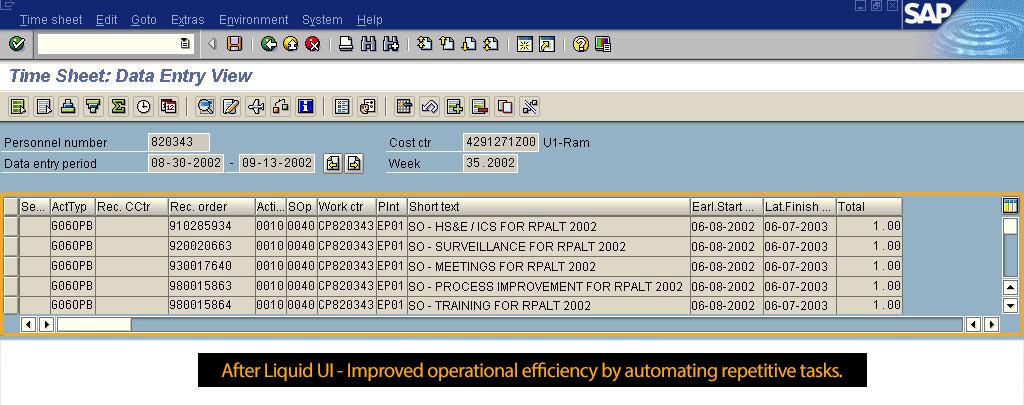Select the SO - MEETINGS row selector
The height and width of the screenshot is (405, 1024).
tap(11, 266)
